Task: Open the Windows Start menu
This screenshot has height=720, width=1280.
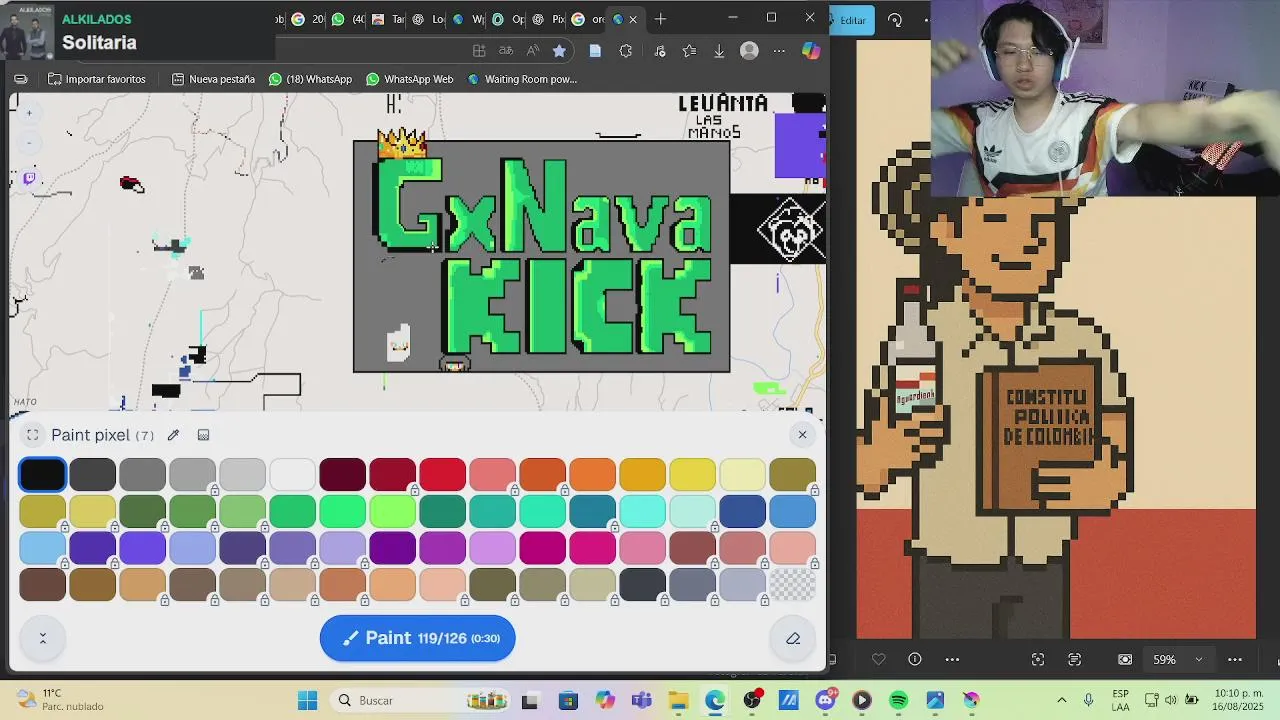Action: click(307, 700)
